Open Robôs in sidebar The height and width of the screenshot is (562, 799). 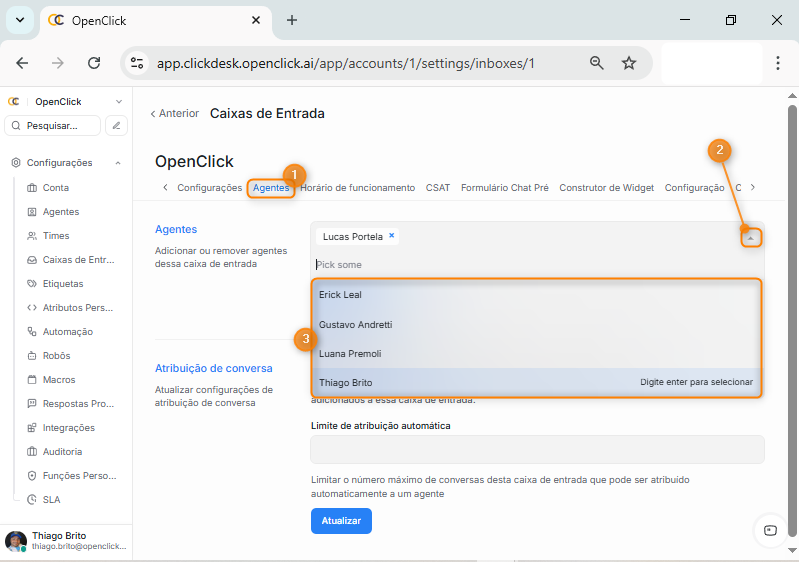point(56,356)
